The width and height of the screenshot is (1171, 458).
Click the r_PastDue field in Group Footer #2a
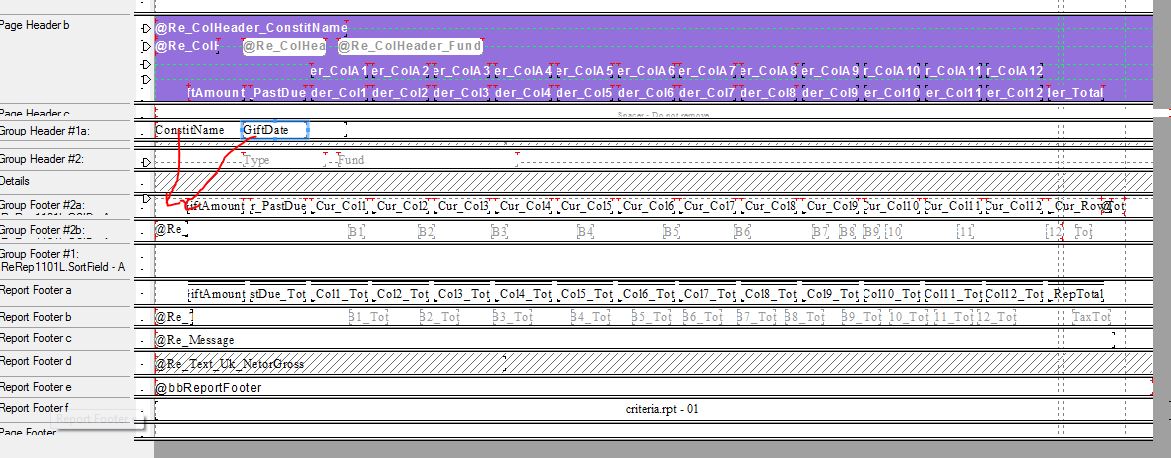click(x=278, y=205)
